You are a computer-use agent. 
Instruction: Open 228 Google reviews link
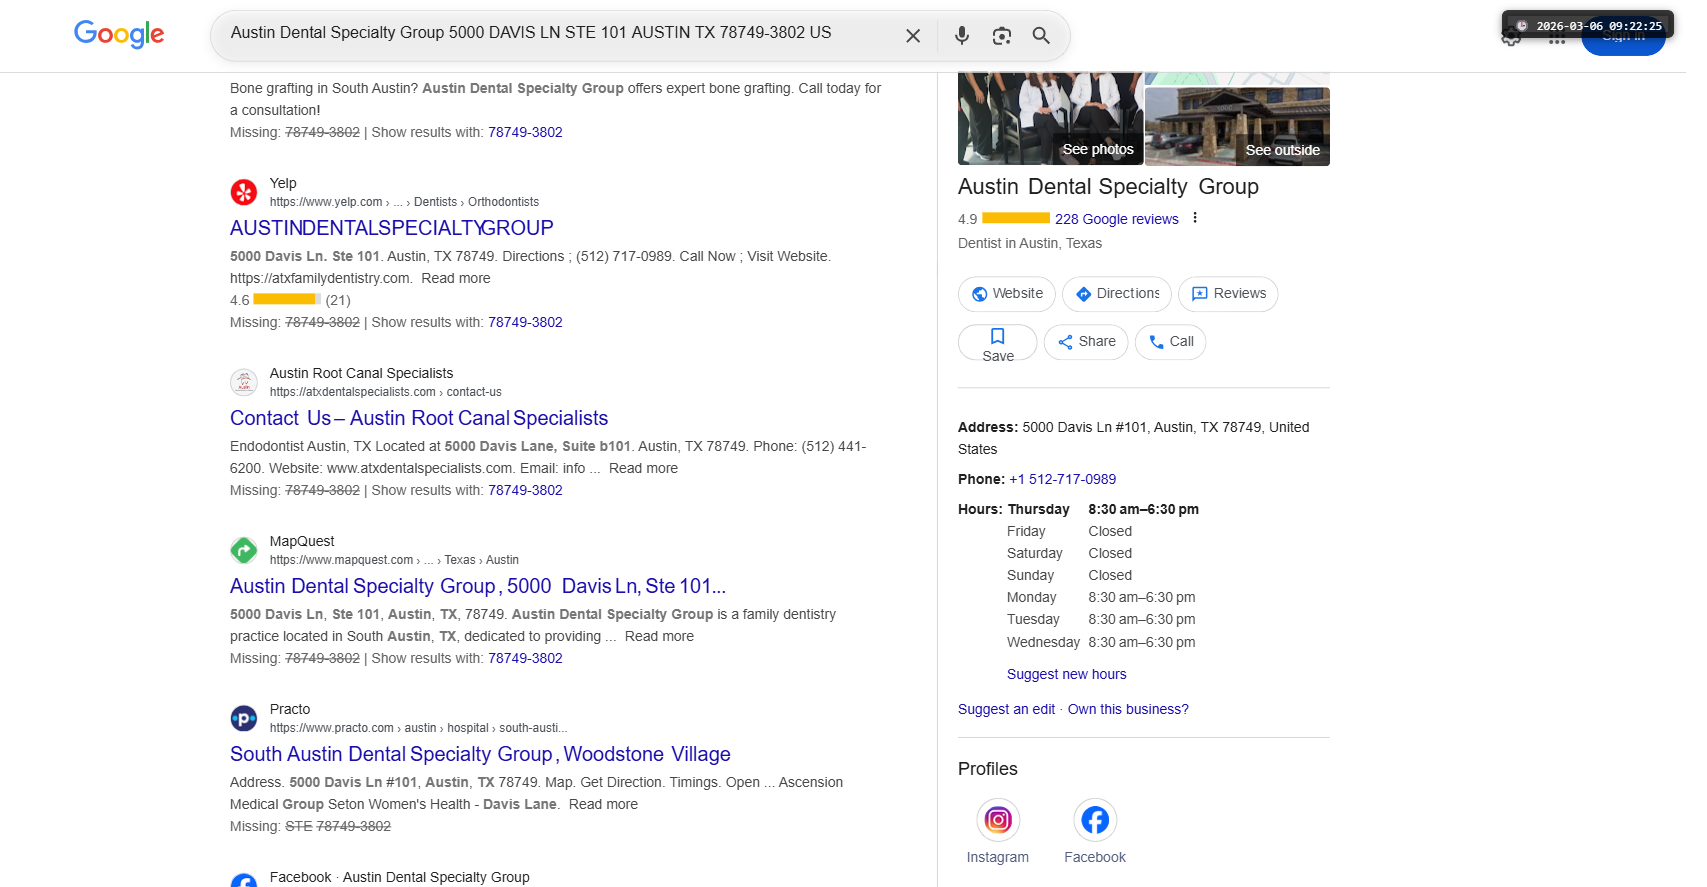tap(1116, 219)
